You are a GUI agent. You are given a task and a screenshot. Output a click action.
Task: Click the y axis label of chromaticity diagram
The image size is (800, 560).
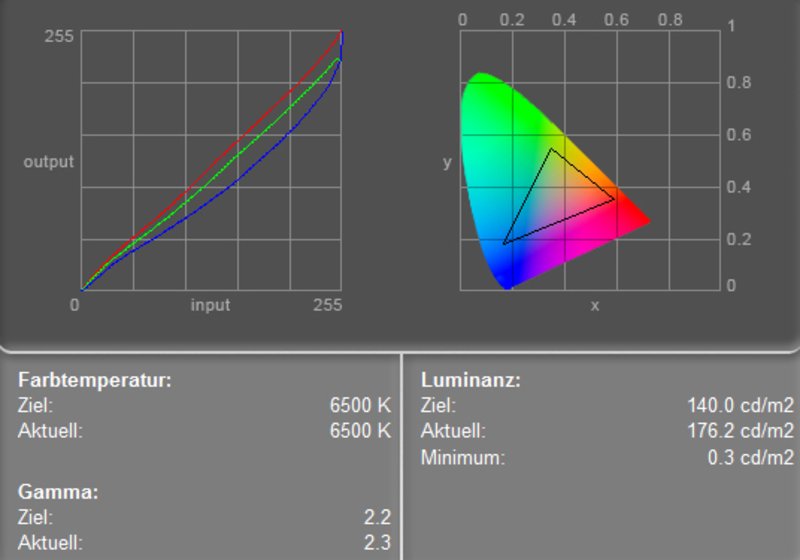[447, 163]
